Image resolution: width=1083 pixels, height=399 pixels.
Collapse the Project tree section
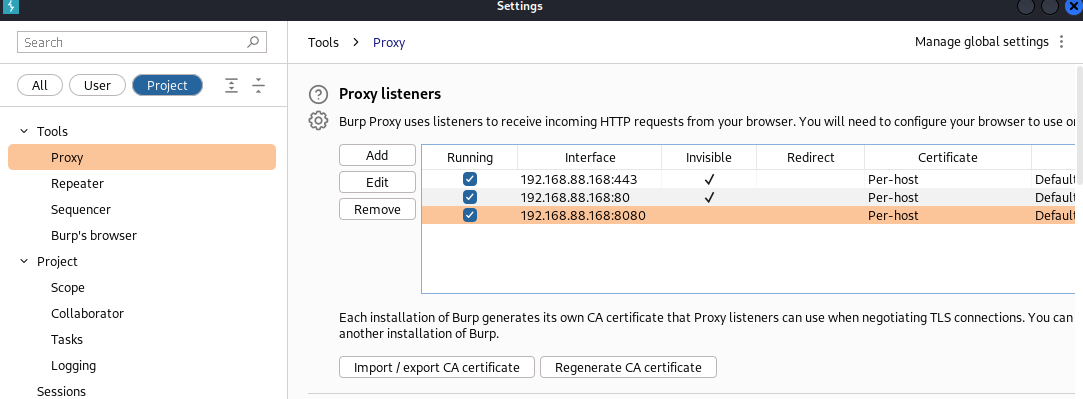(24, 262)
